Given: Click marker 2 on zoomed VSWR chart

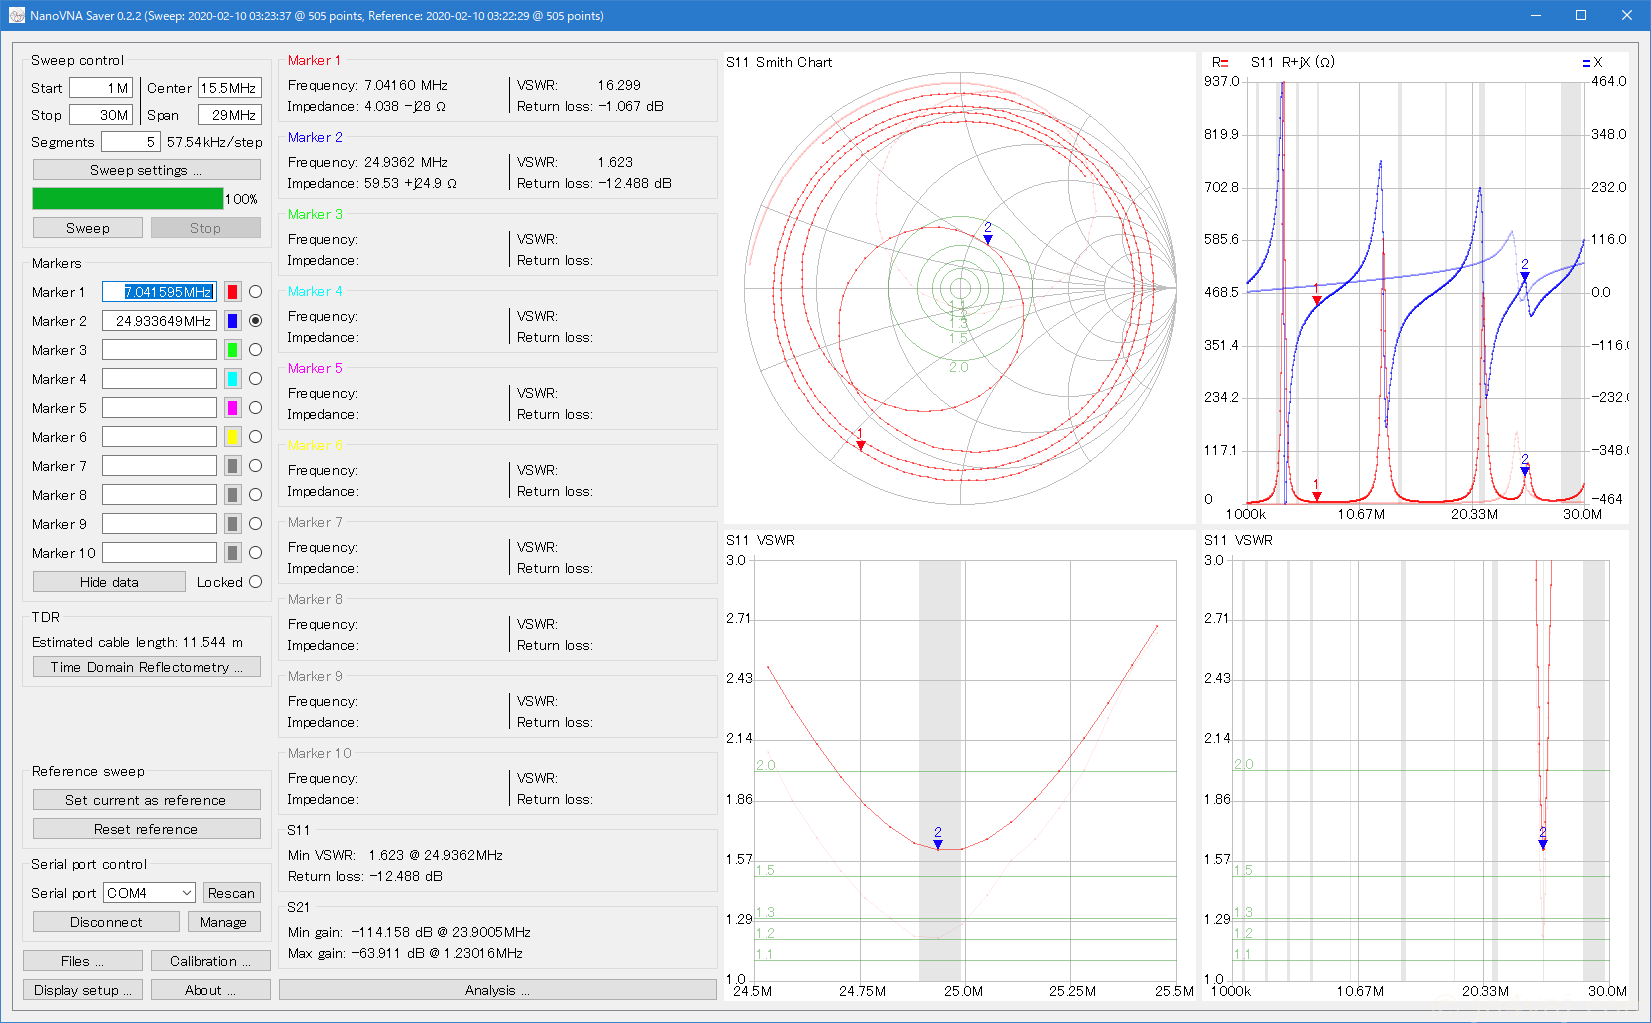Looking at the screenshot, I should 938,845.
